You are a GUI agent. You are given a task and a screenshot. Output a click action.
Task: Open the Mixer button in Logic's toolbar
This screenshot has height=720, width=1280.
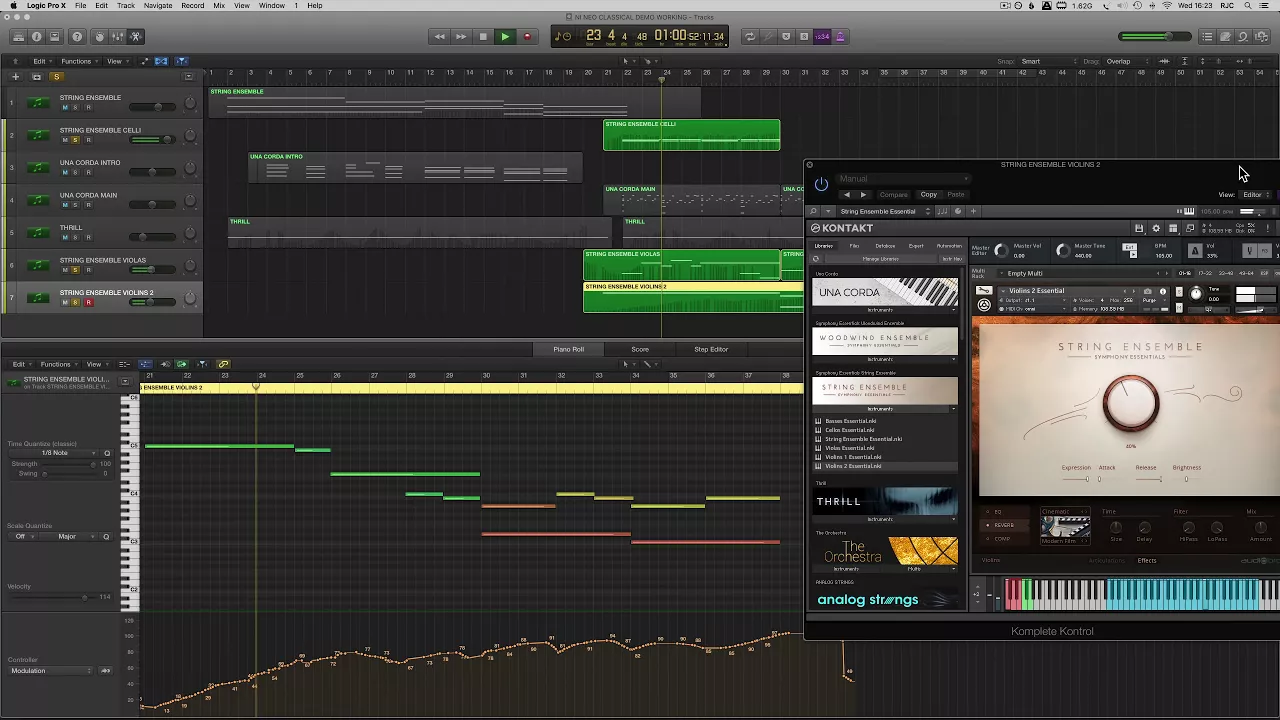117,37
